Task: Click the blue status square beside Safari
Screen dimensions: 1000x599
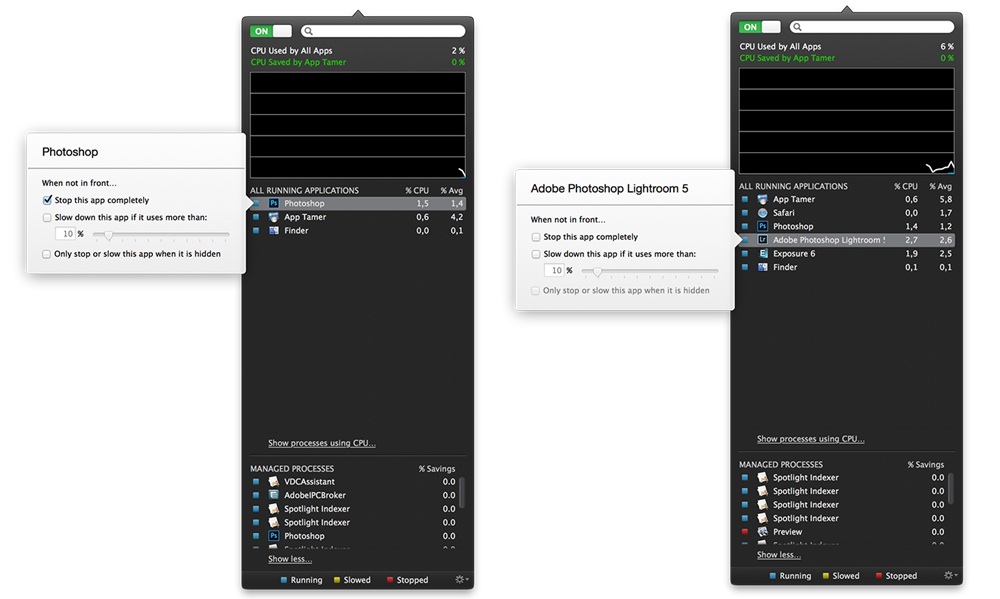Action: (x=744, y=213)
